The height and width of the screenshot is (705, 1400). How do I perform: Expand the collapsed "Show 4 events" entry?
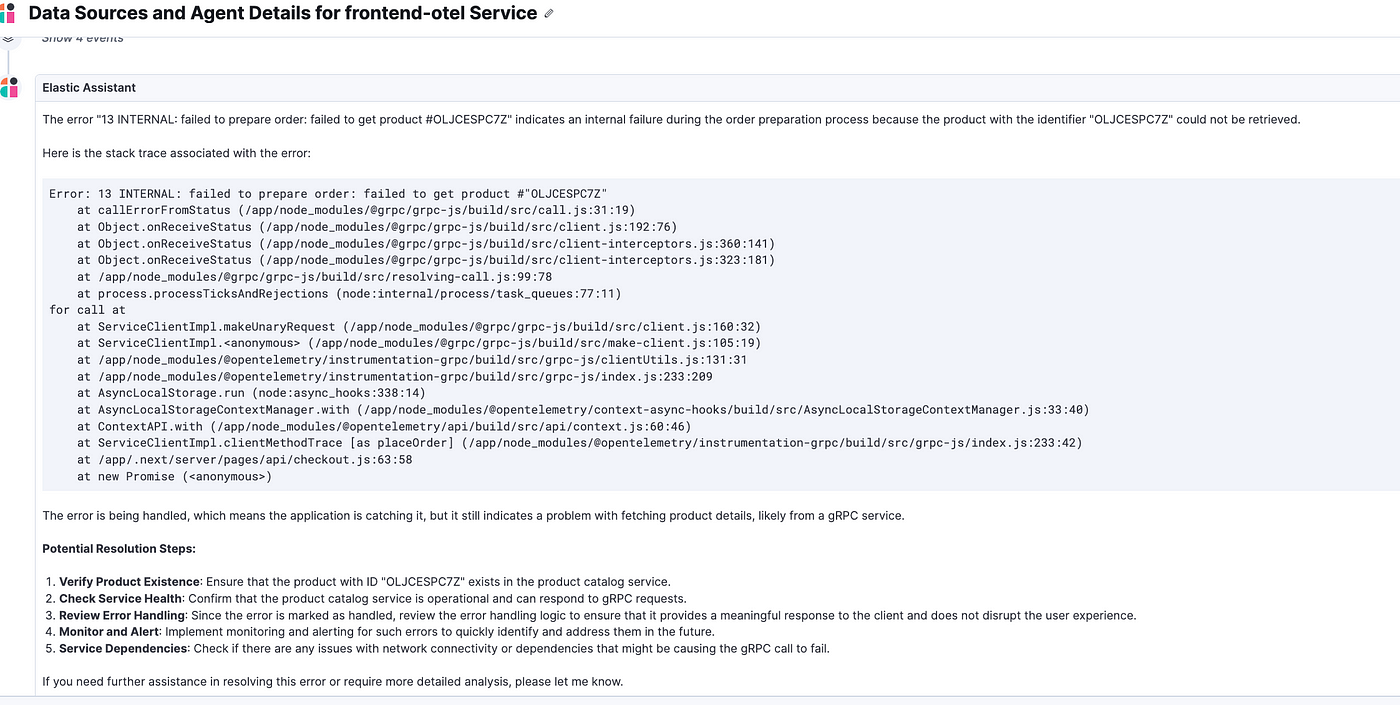[x=83, y=38]
